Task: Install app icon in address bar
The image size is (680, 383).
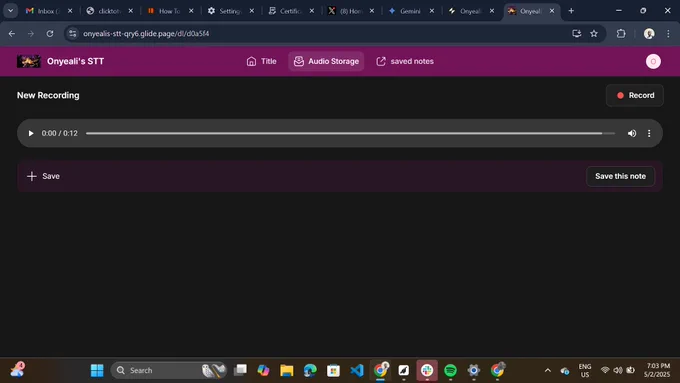Action: pos(576,33)
